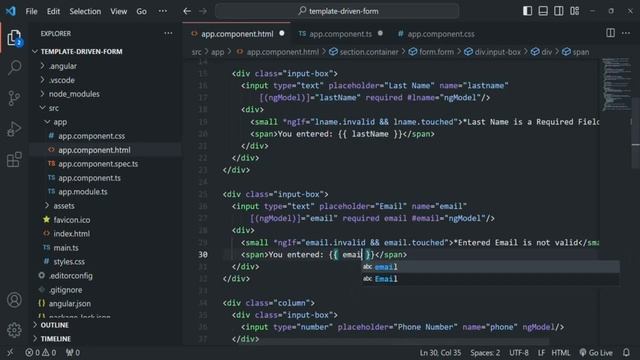Image resolution: width=640 pixels, height=360 pixels.
Task: Click the div.input-box breadcrumb
Action: (x=492, y=52)
